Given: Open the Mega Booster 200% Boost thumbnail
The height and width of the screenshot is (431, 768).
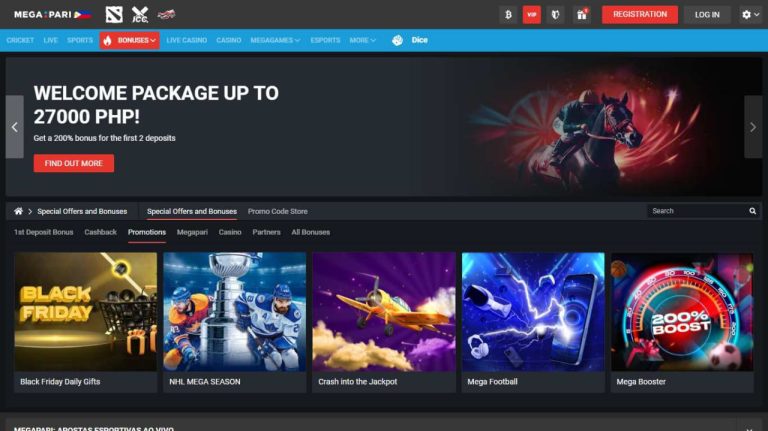Looking at the screenshot, I should (x=682, y=311).
